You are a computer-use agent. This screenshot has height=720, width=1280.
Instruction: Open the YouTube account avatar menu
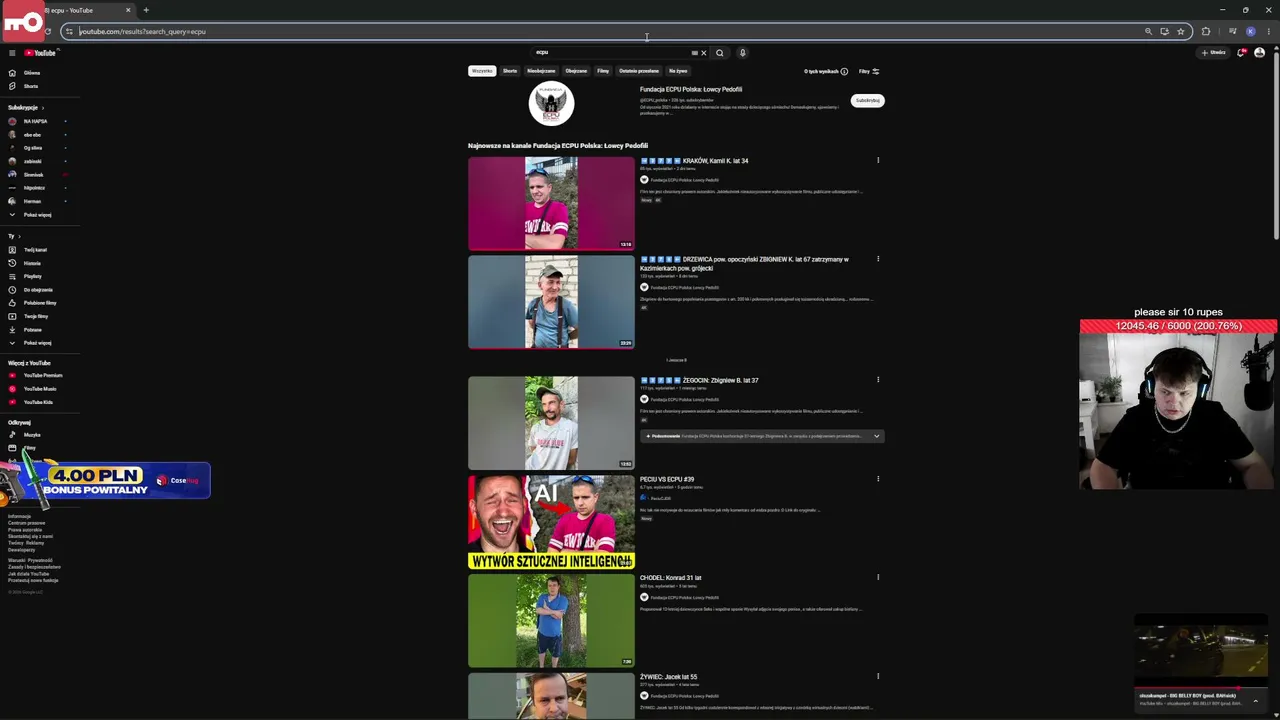1259,53
